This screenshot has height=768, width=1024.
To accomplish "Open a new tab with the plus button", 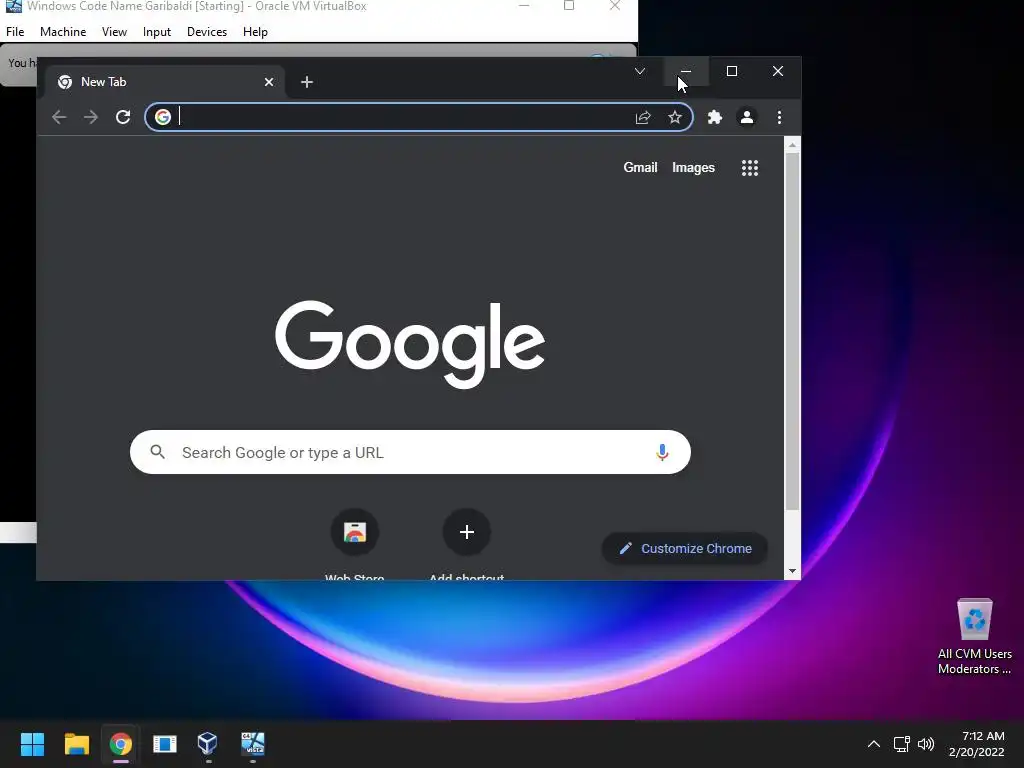I will click(x=307, y=82).
